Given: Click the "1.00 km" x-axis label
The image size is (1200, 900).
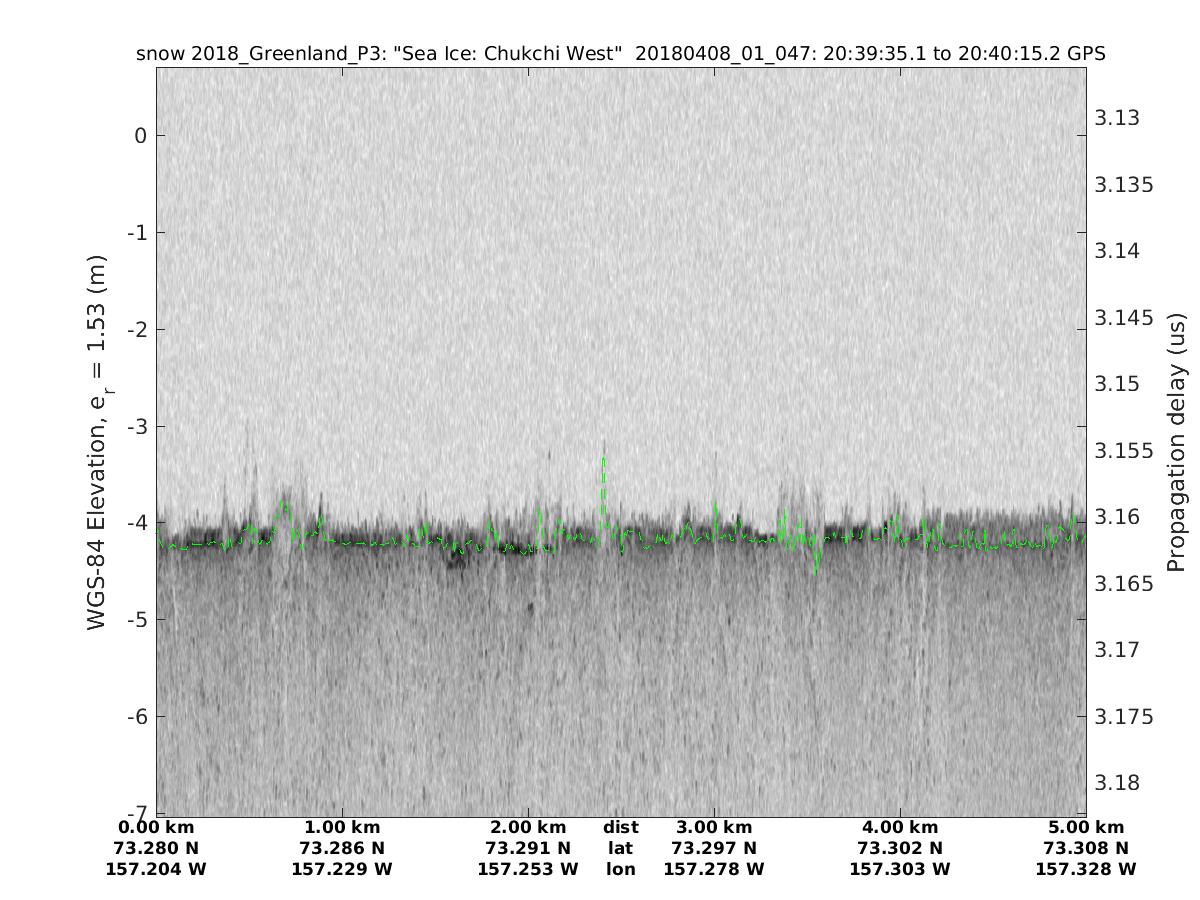Looking at the screenshot, I should click(x=342, y=827).
